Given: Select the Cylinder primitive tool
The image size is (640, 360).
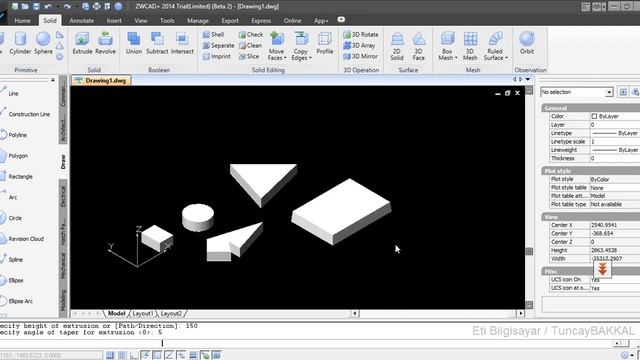Looking at the screenshot, I should point(20,43).
